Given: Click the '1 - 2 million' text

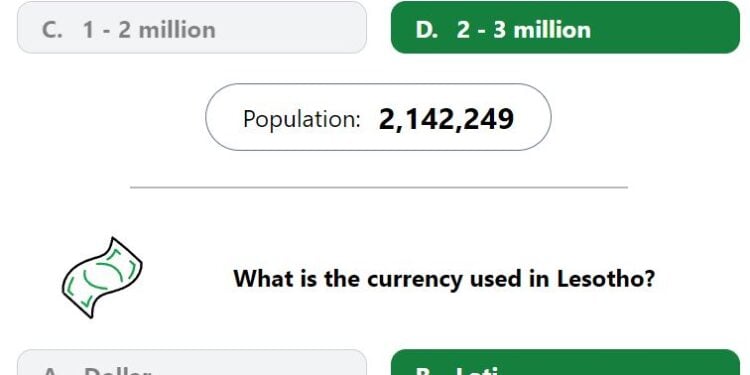Looking at the screenshot, I should click(149, 30).
